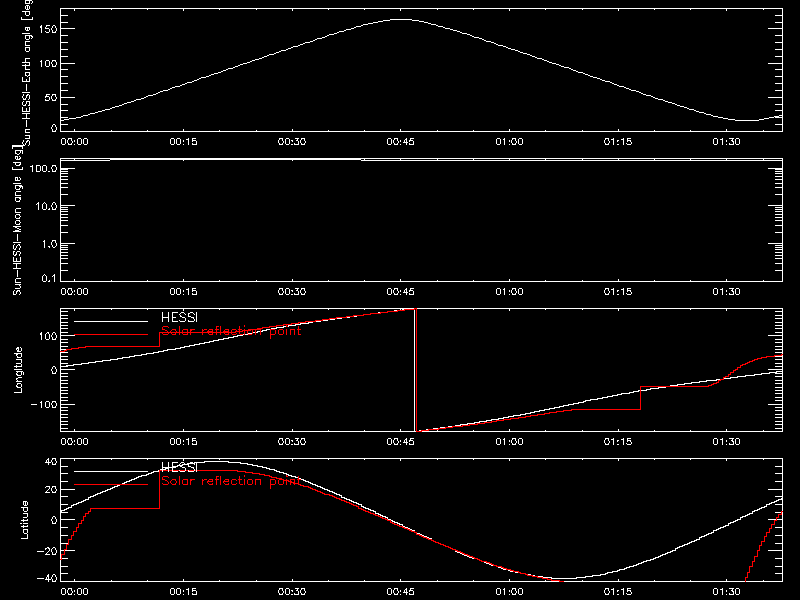Image resolution: width=800 pixels, height=600 pixels.
Task: Click red legend line in Longitude plot
Action: pyautogui.click(x=111, y=335)
